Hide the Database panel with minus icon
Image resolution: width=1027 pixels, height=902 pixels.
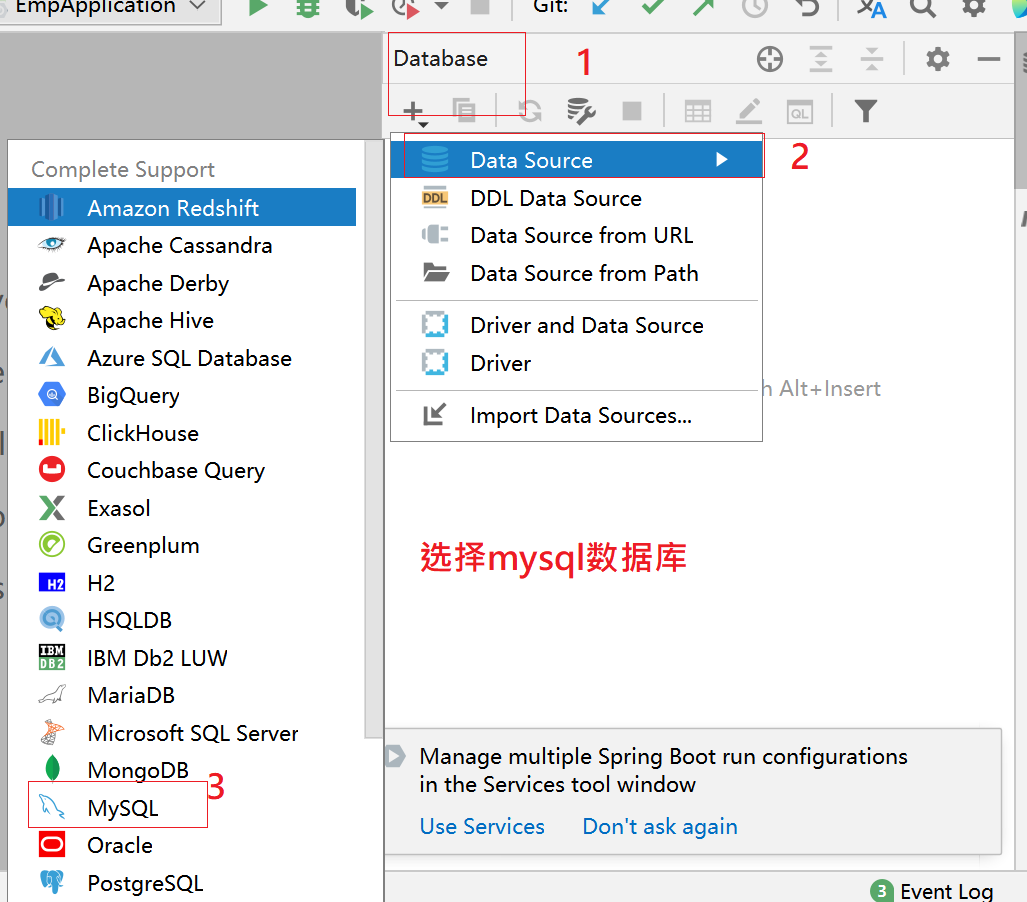988,59
